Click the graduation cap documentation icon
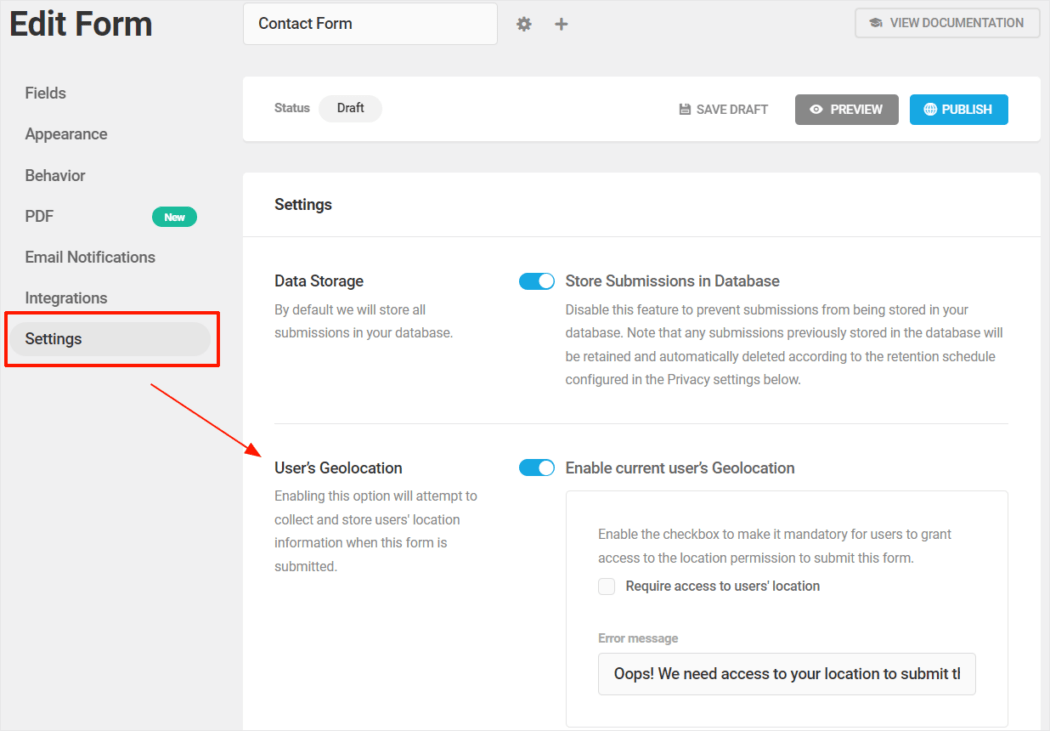 pos(875,23)
